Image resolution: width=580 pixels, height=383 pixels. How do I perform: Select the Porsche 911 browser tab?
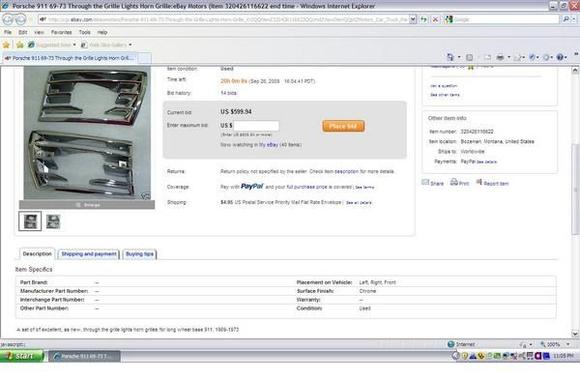(70, 58)
